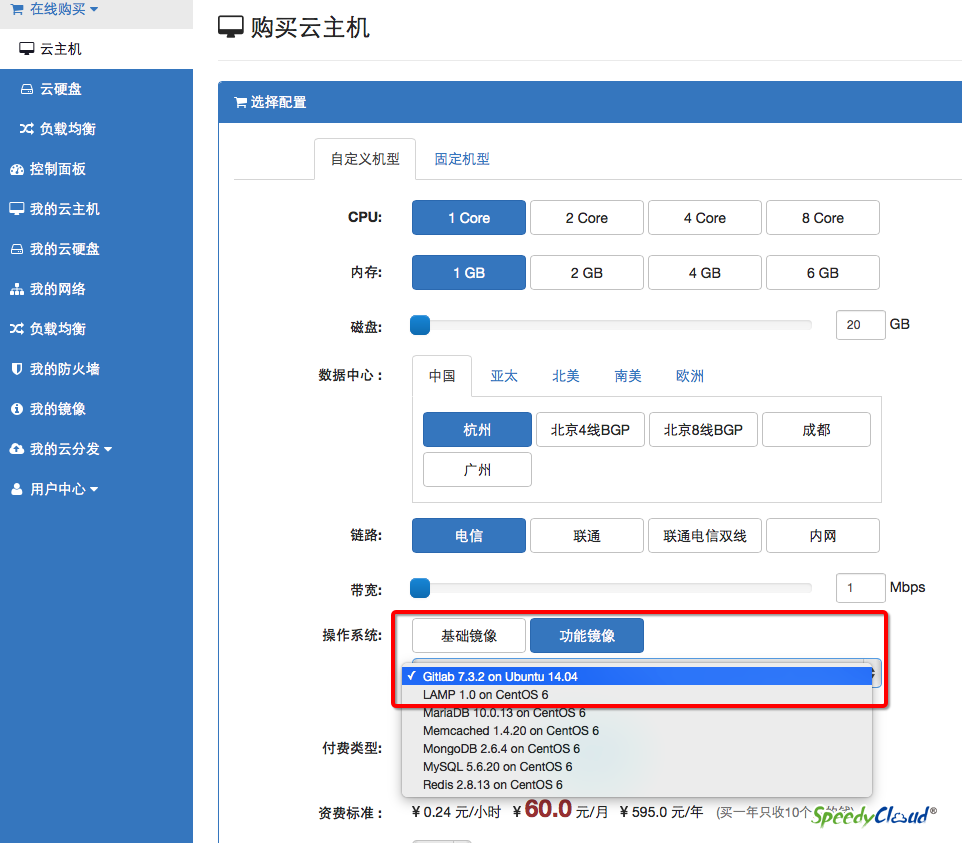Open the 南美 data center tab
Image resolution: width=962 pixels, height=843 pixels.
628,375
